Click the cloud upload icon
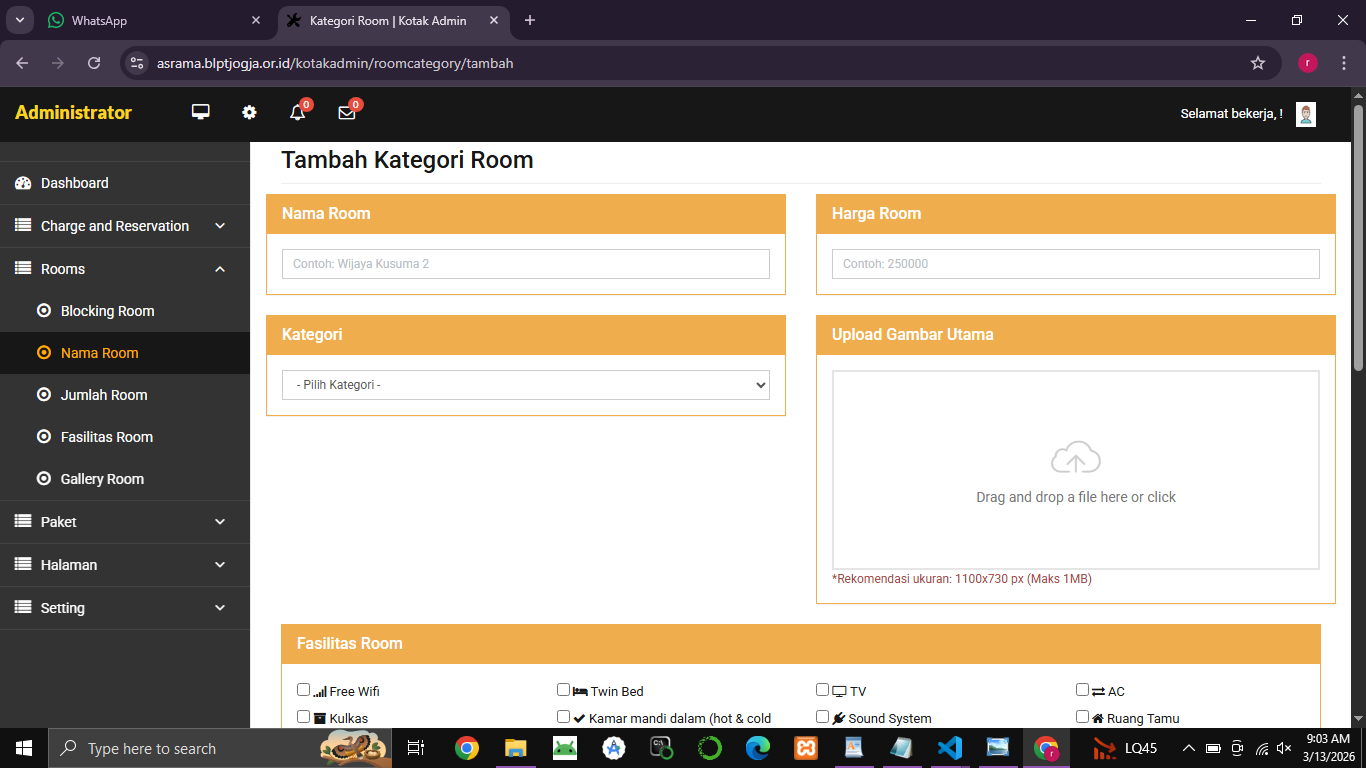This screenshot has height=768, width=1366. [x=1075, y=458]
